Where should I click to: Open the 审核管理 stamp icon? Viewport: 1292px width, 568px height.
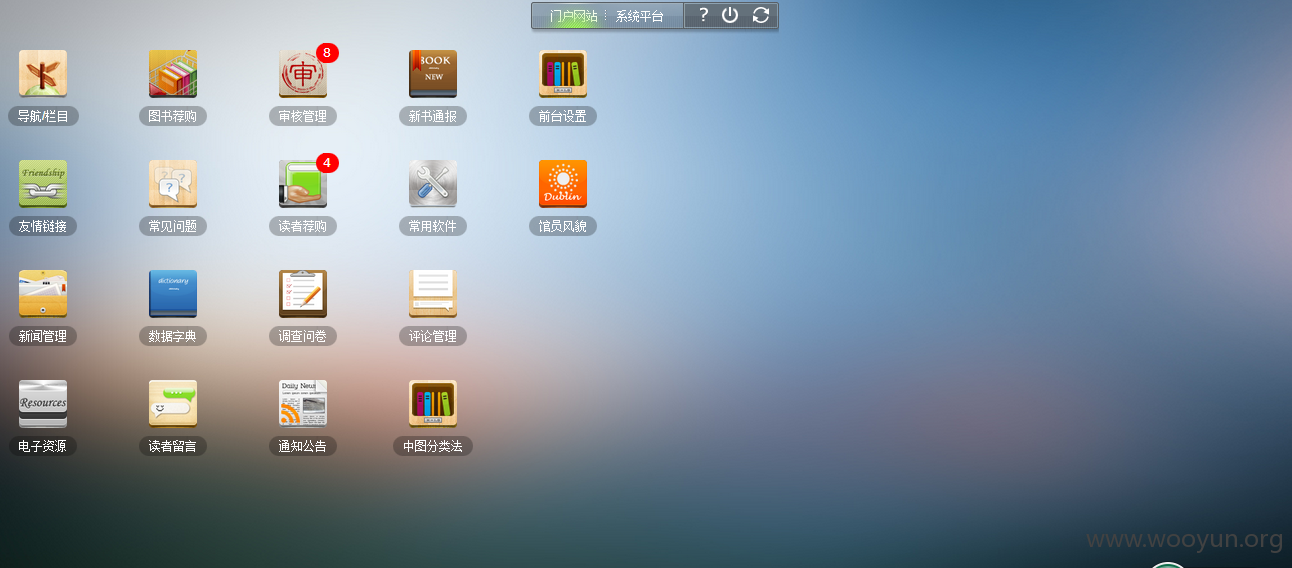[x=303, y=74]
